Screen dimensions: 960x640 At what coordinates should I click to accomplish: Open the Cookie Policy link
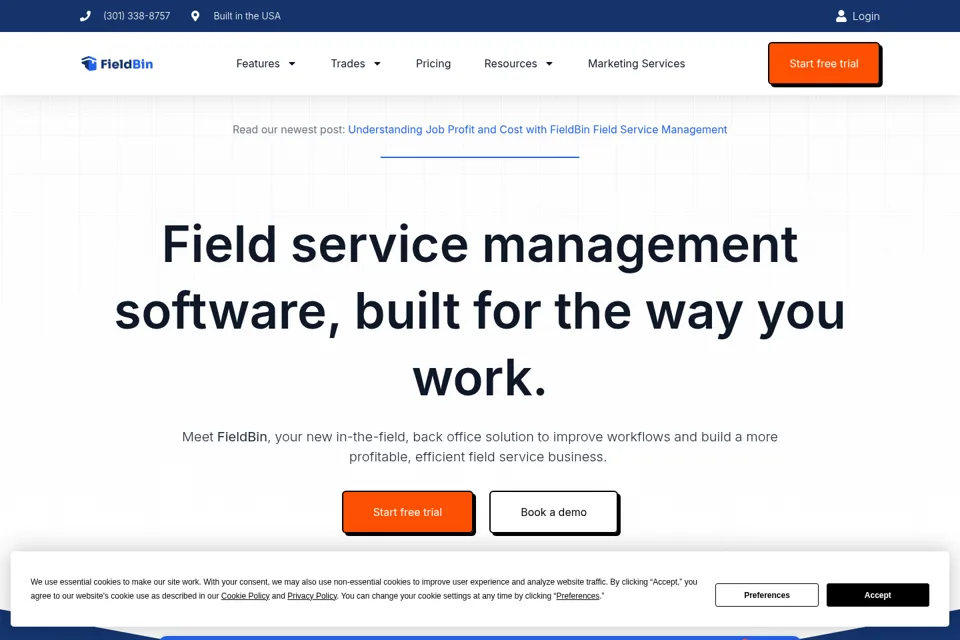245,596
